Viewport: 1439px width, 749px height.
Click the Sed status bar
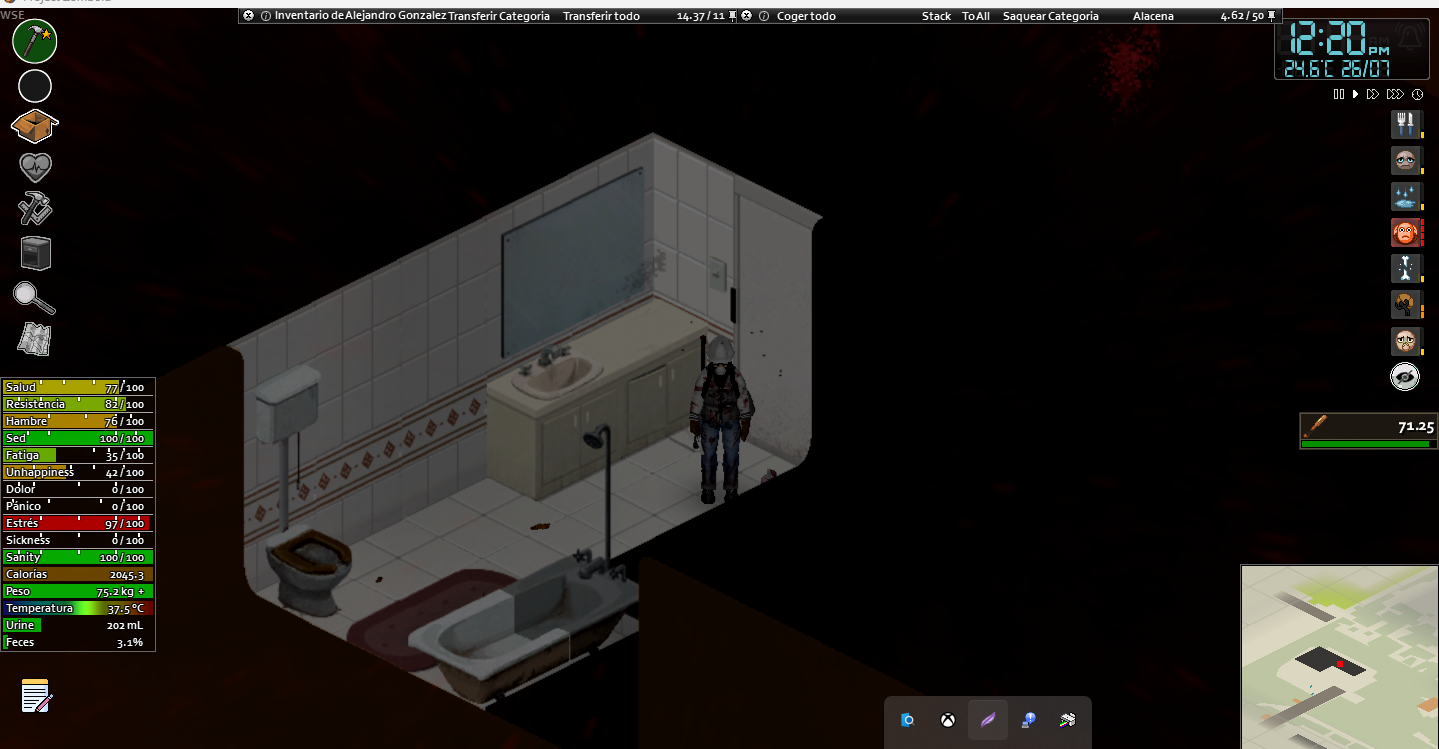point(78,438)
